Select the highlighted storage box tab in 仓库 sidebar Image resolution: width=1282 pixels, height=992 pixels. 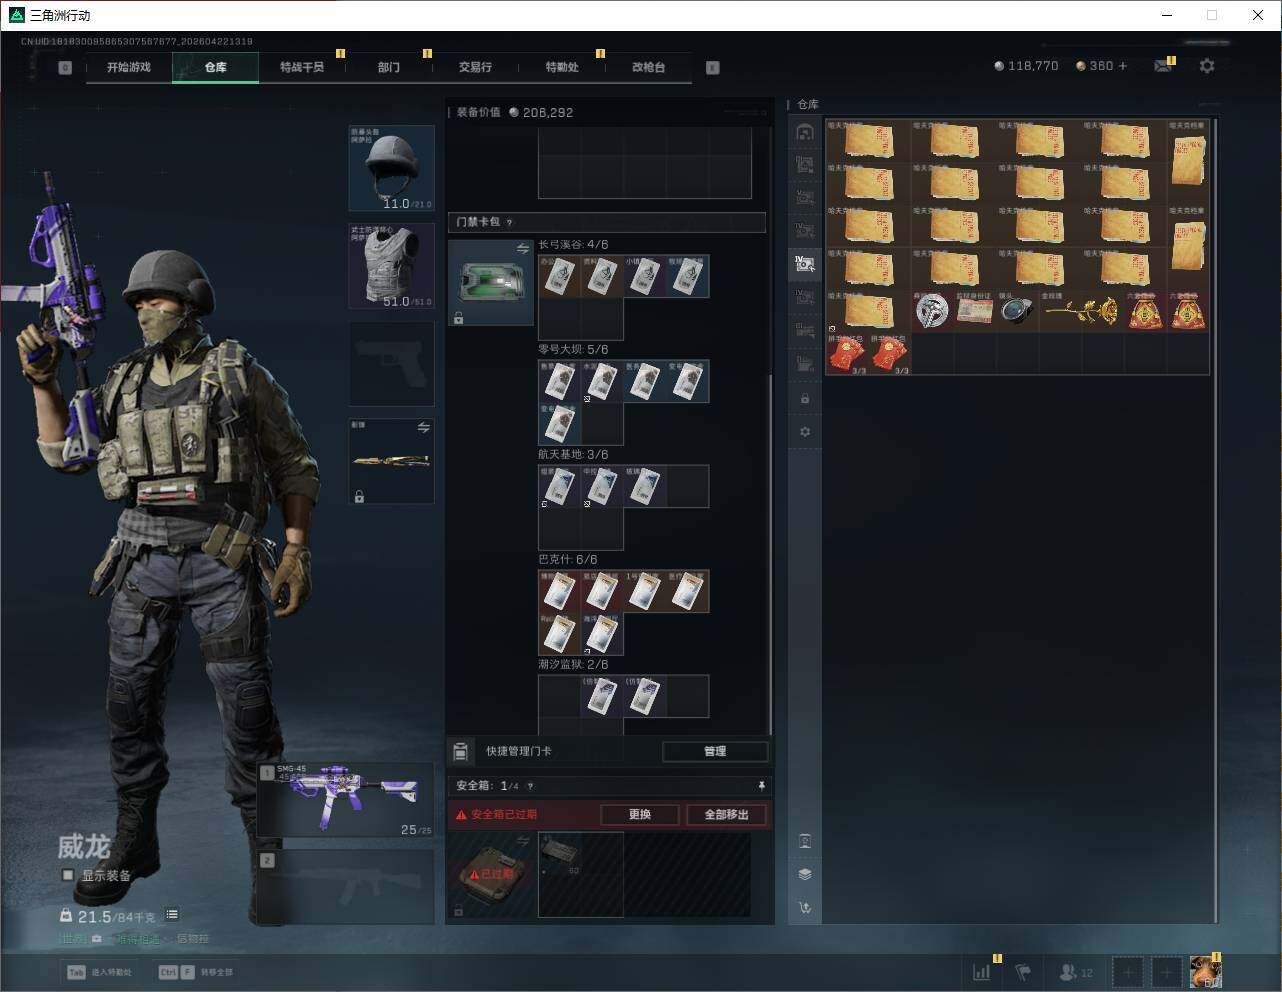point(805,264)
